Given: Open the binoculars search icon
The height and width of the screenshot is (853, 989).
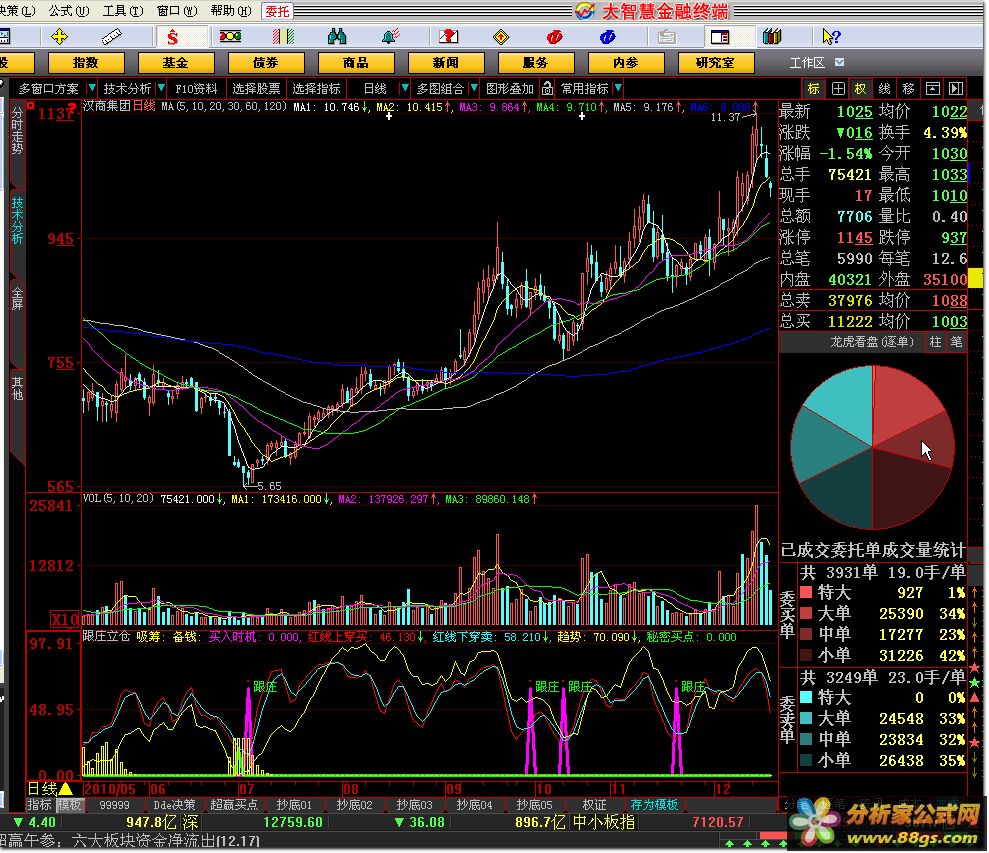Looking at the screenshot, I should pos(337,37).
